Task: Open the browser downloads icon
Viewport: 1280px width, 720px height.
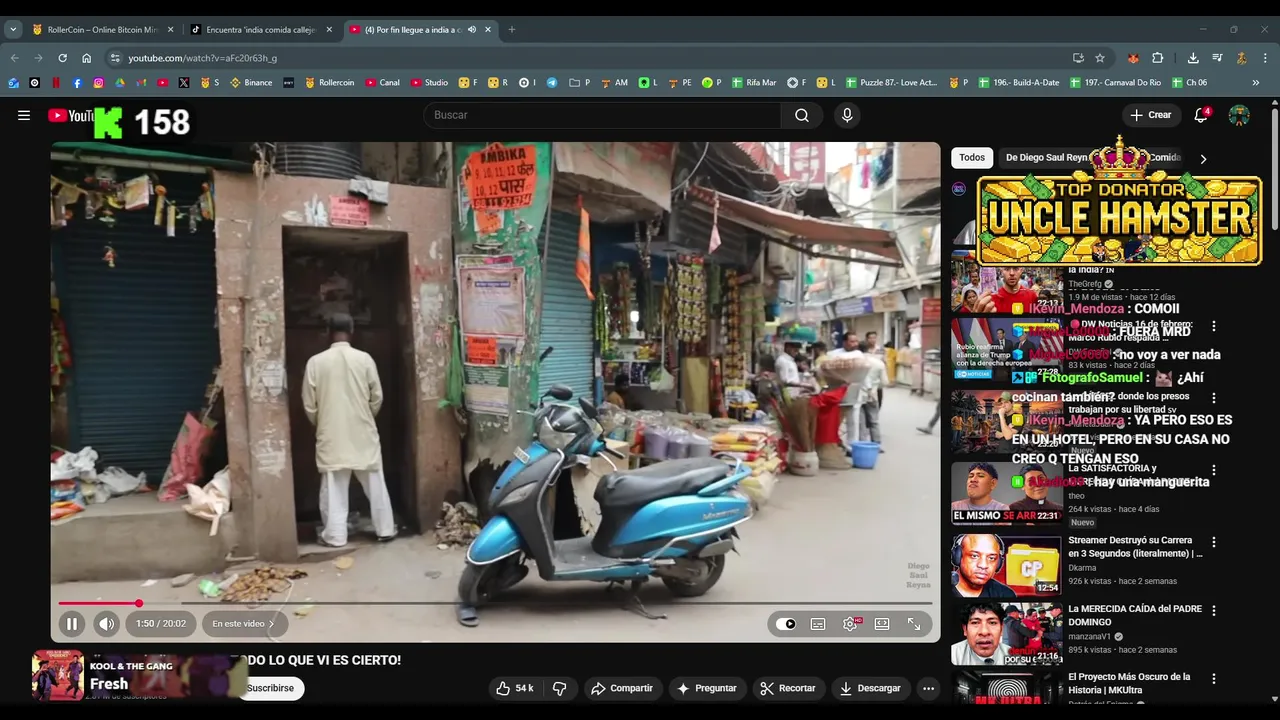Action: tap(1193, 58)
